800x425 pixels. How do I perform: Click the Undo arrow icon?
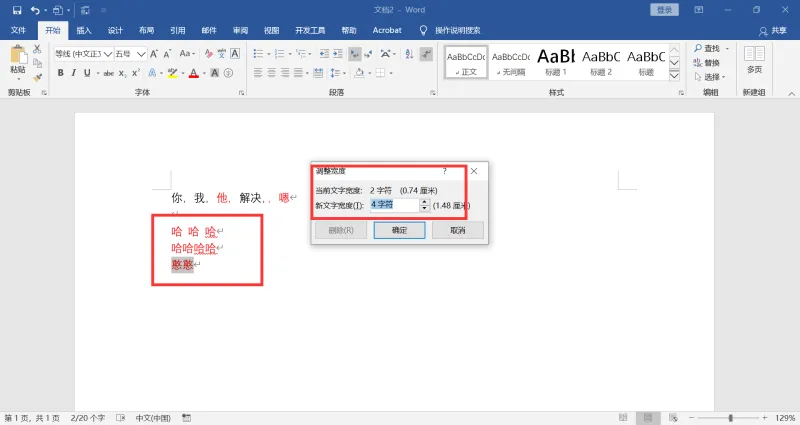coord(35,10)
